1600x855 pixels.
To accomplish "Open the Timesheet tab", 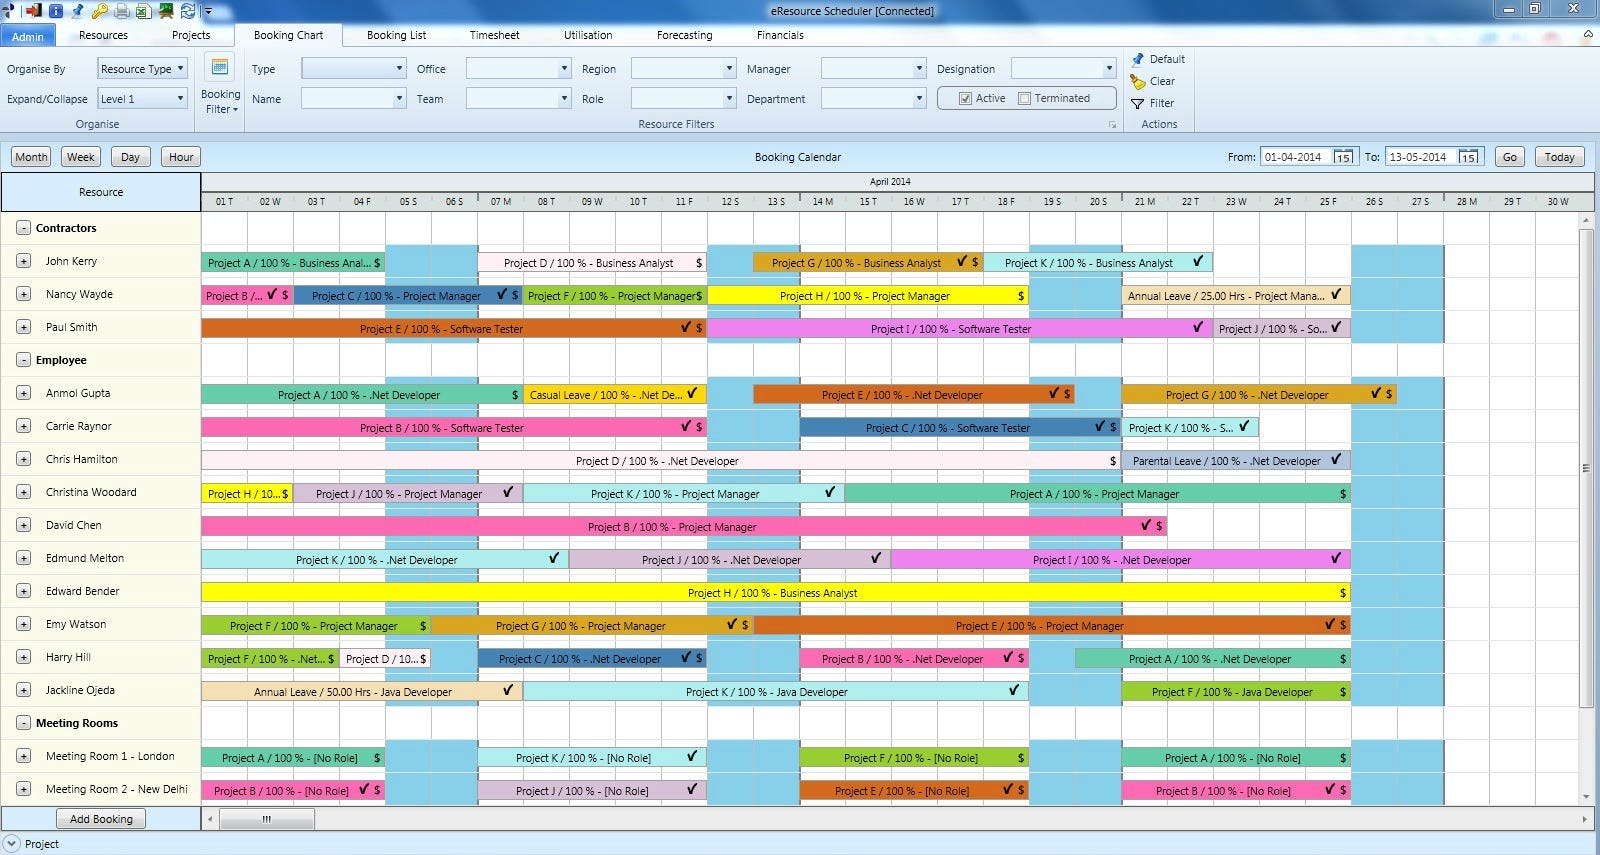I will pyautogui.click(x=495, y=35).
